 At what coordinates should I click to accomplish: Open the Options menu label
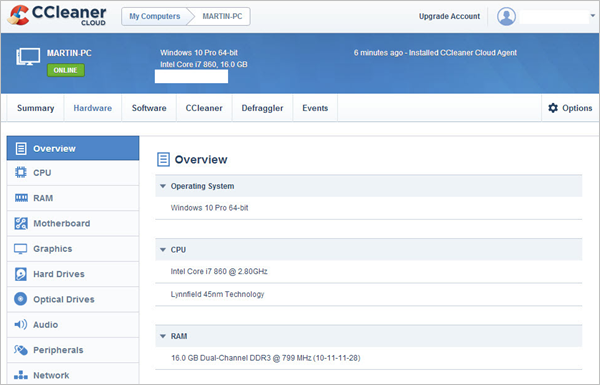[x=577, y=108]
